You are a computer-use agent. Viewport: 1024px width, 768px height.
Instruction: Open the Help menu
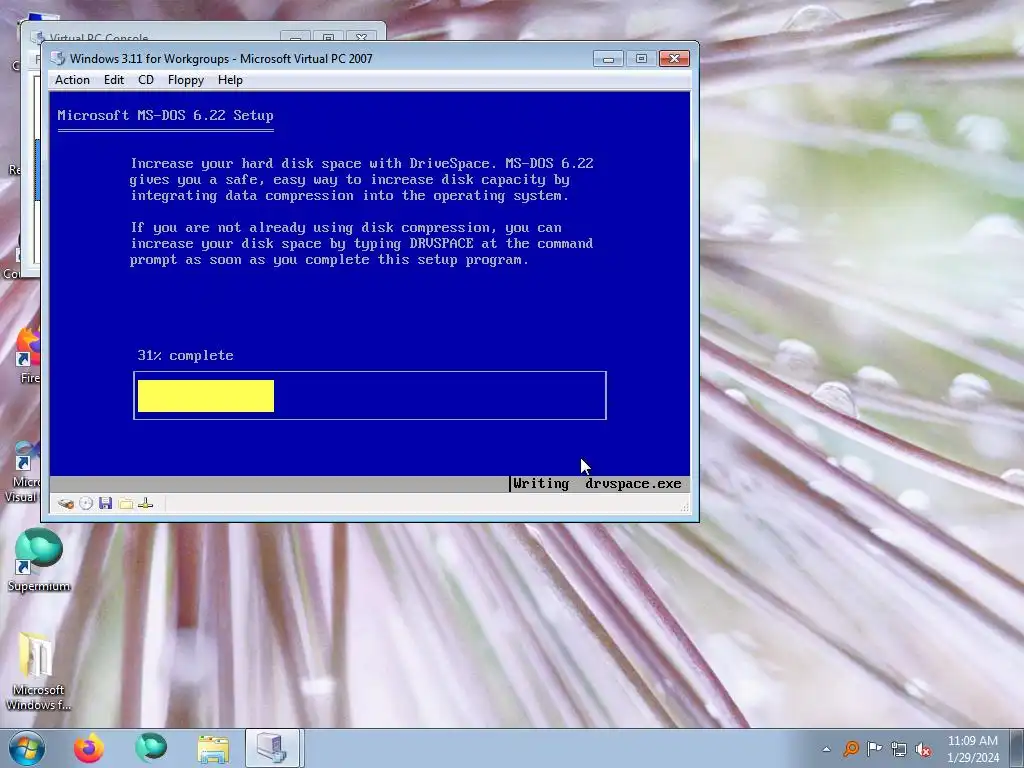230,80
